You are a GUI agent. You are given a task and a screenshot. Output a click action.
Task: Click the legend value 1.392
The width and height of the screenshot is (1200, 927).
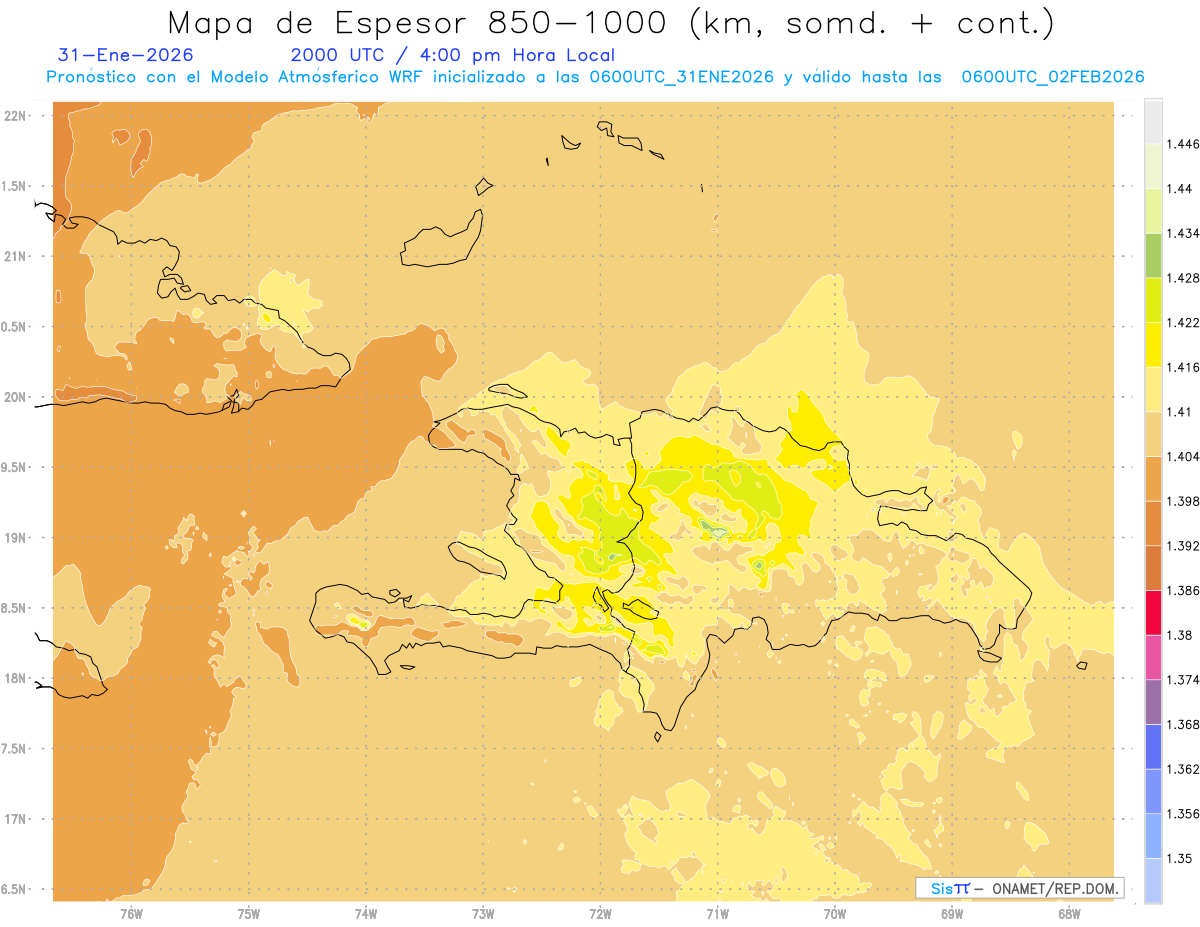point(1185,546)
